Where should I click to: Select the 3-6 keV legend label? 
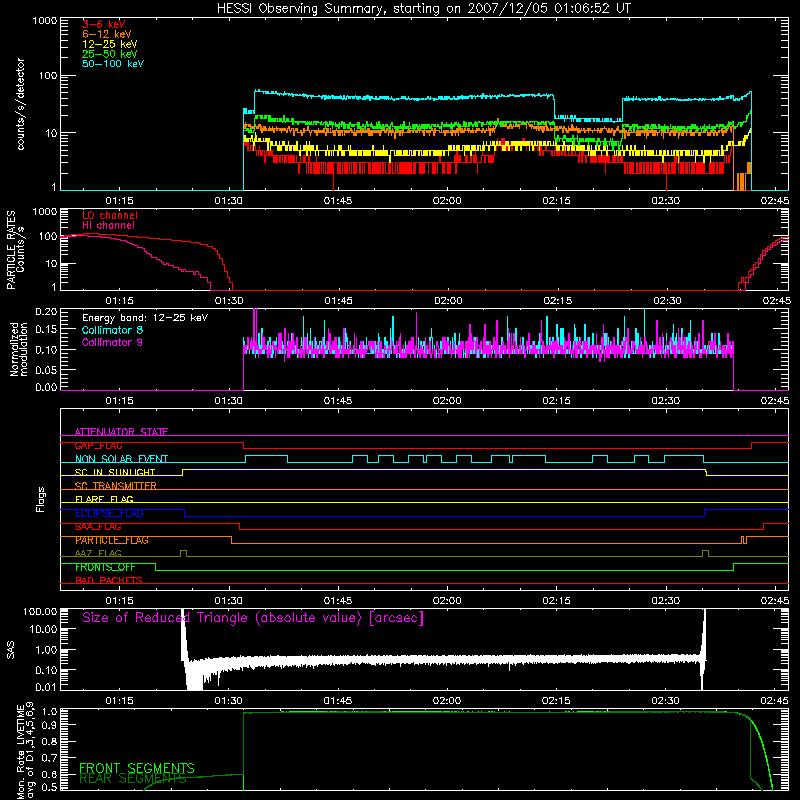[x=104, y=24]
